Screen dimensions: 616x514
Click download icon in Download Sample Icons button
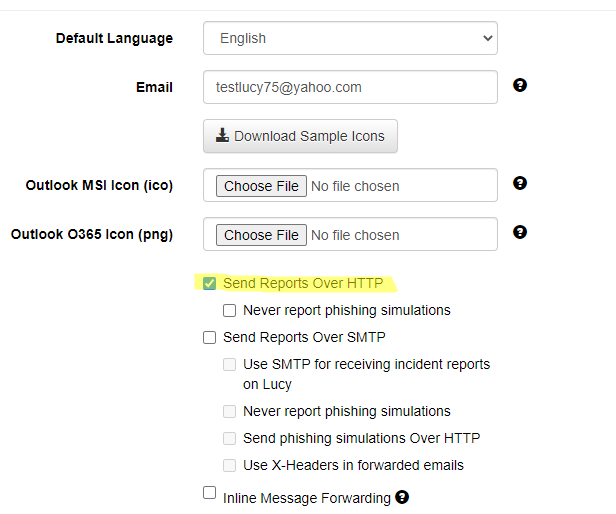(222, 135)
